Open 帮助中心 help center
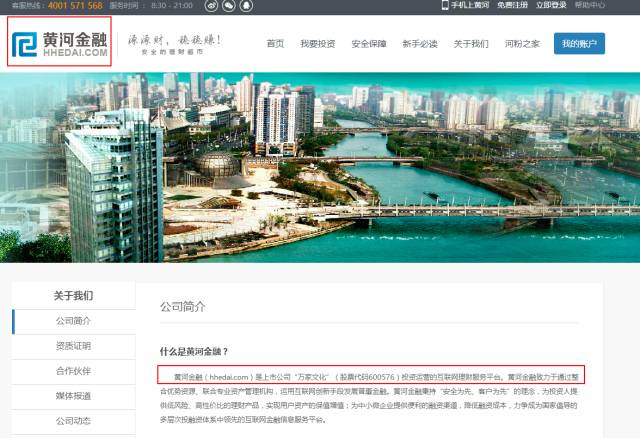This screenshot has width=640, height=438. [590, 5]
